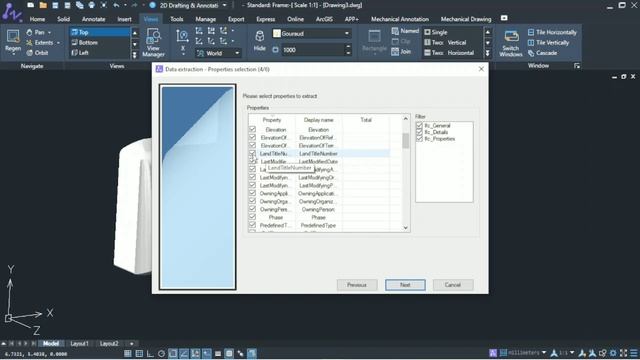Activate the Orbit tool

point(37,53)
